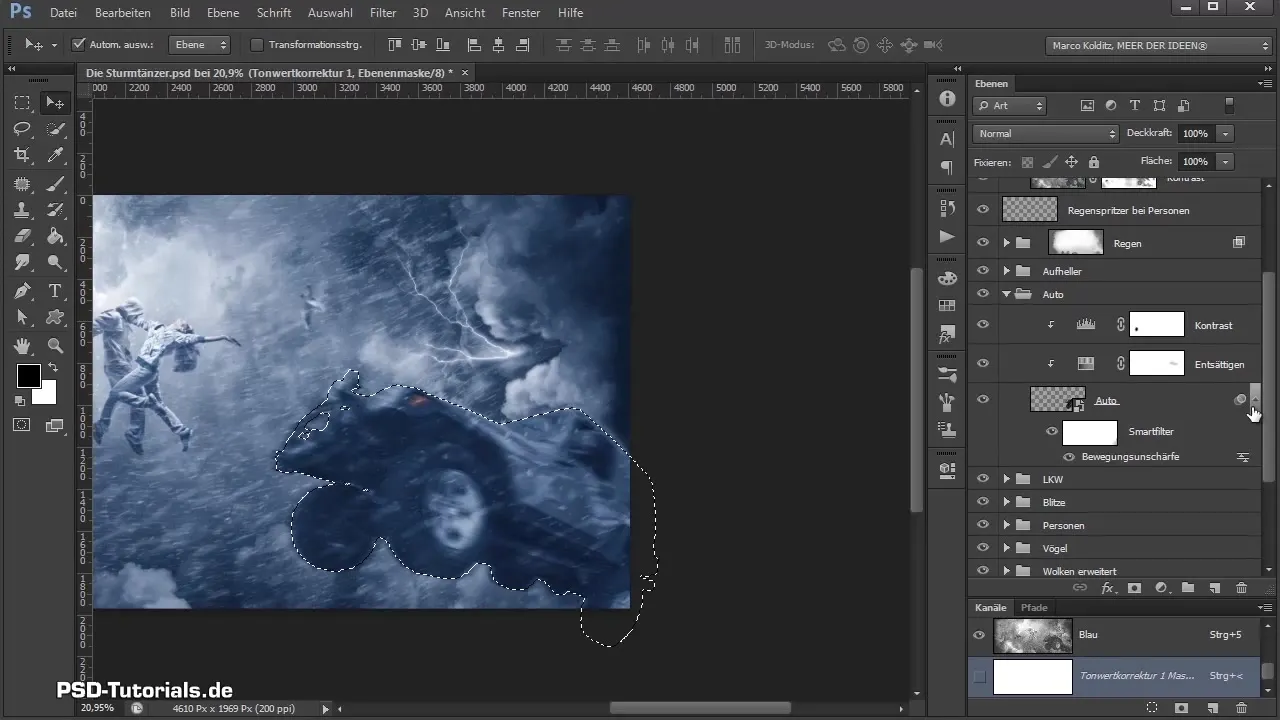Open the Info panel icon
This screenshot has height=720, width=1280.
click(946, 99)
